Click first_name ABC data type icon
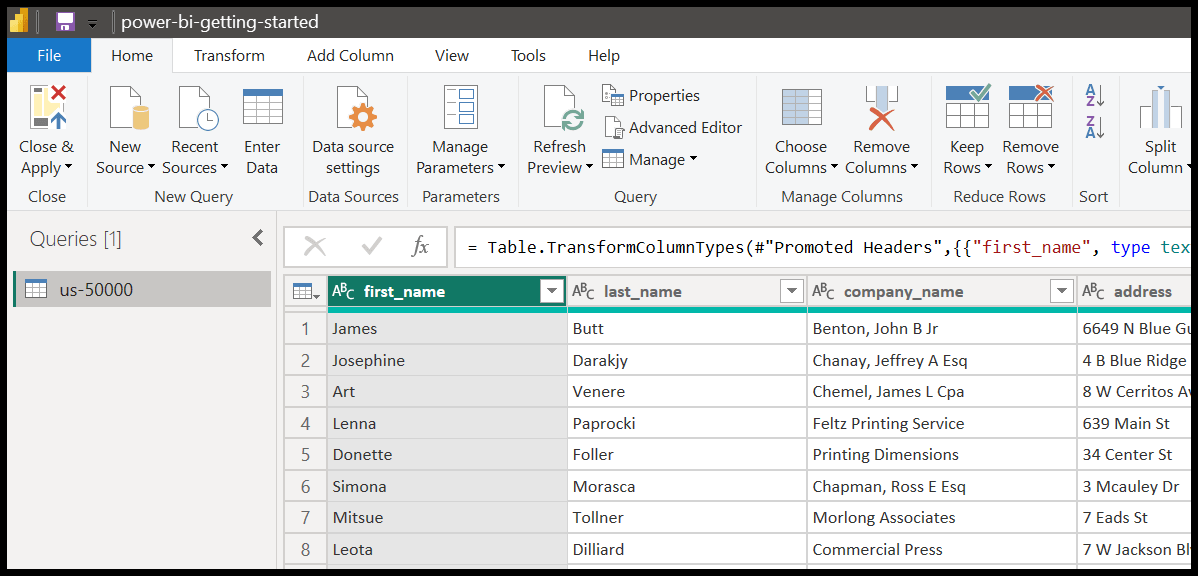 [x=344, y=291]
